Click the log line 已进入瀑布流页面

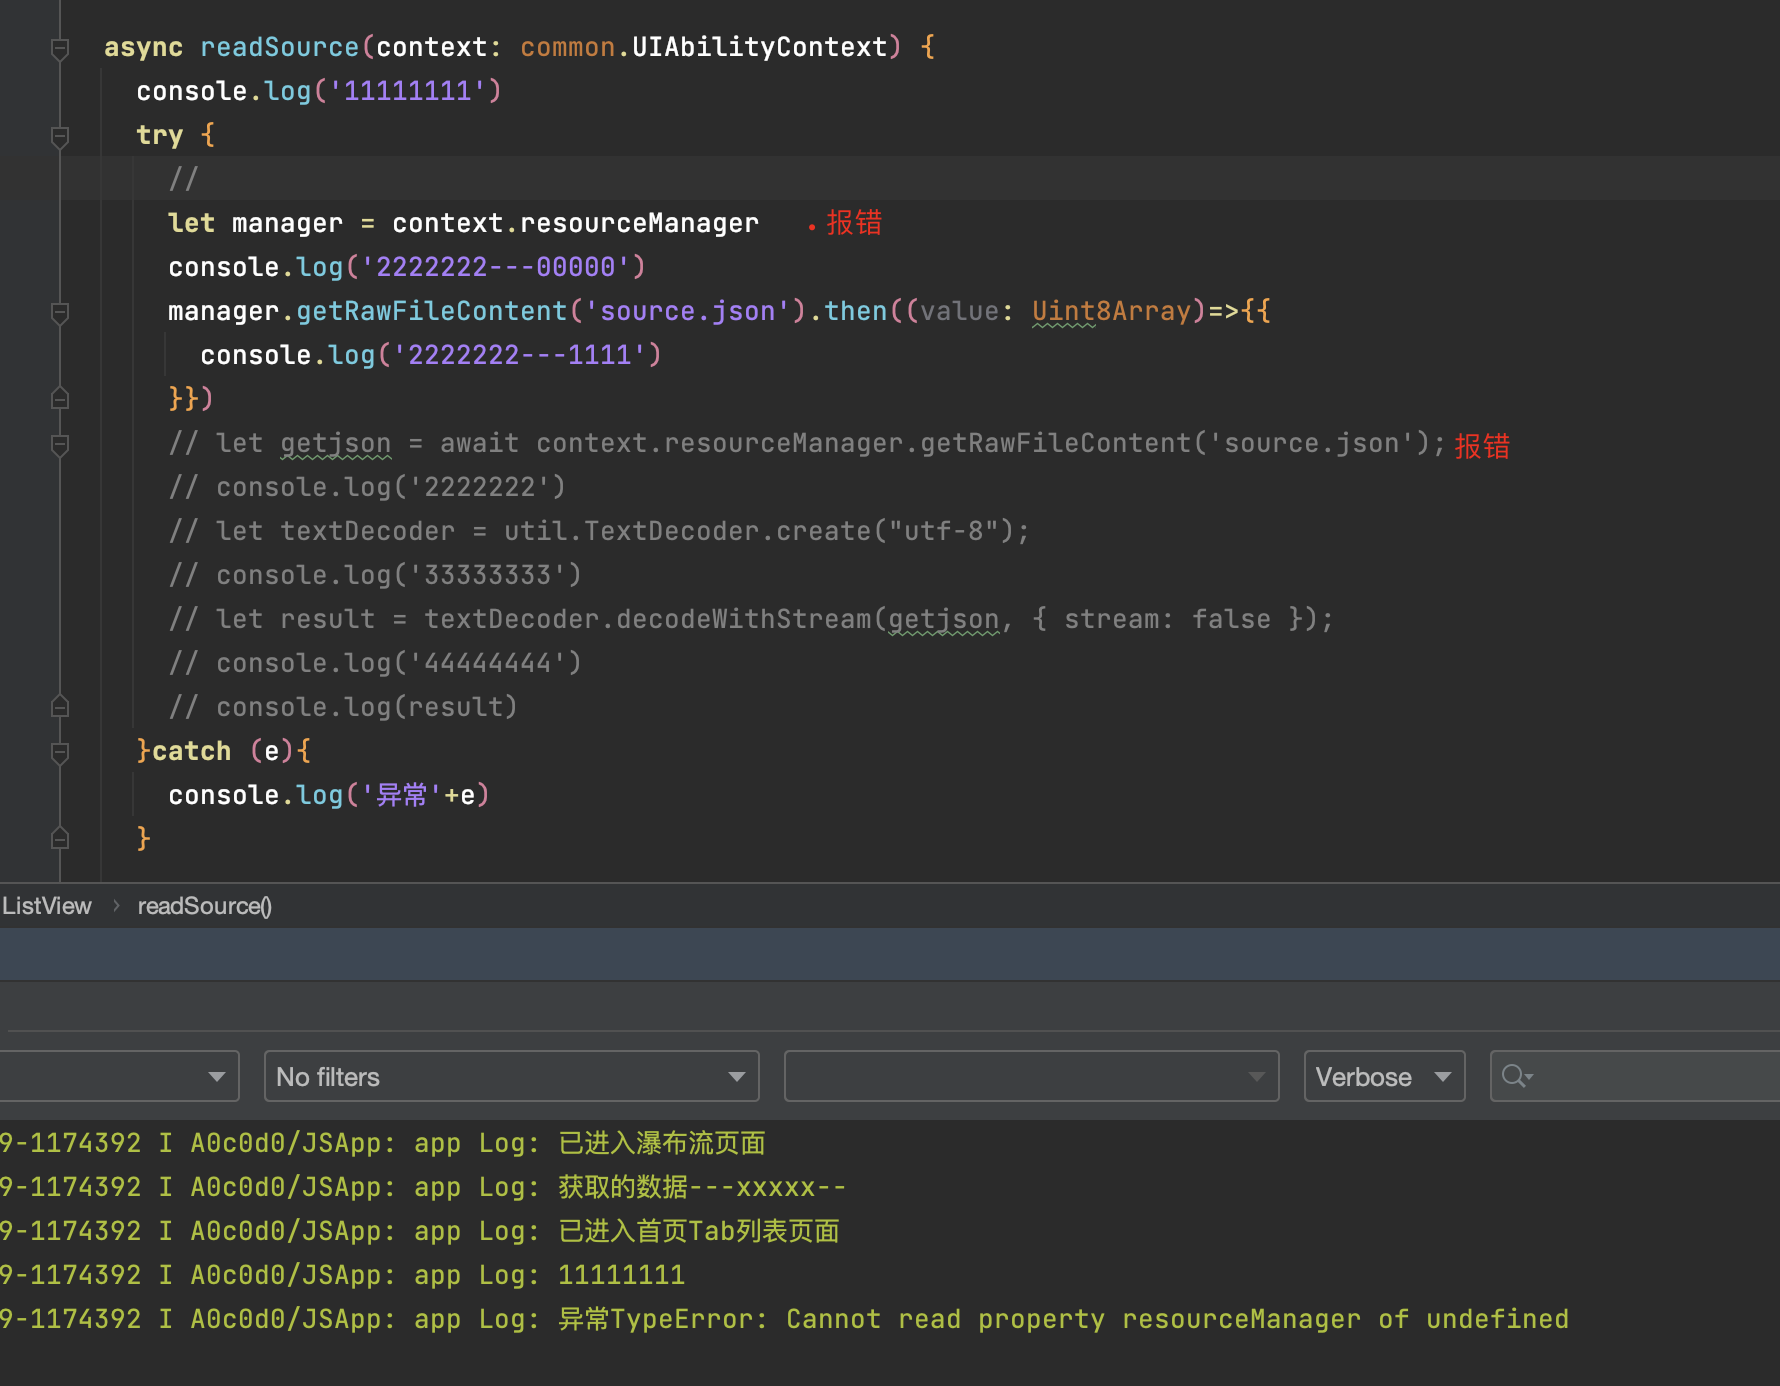383,1143
